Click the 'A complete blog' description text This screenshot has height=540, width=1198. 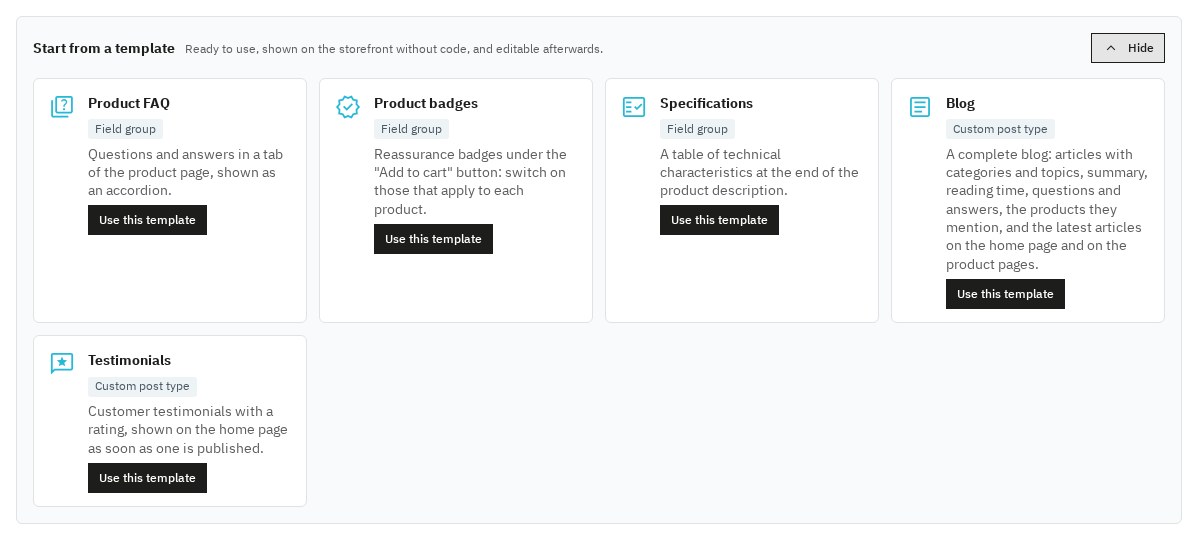coord(1047,209)
